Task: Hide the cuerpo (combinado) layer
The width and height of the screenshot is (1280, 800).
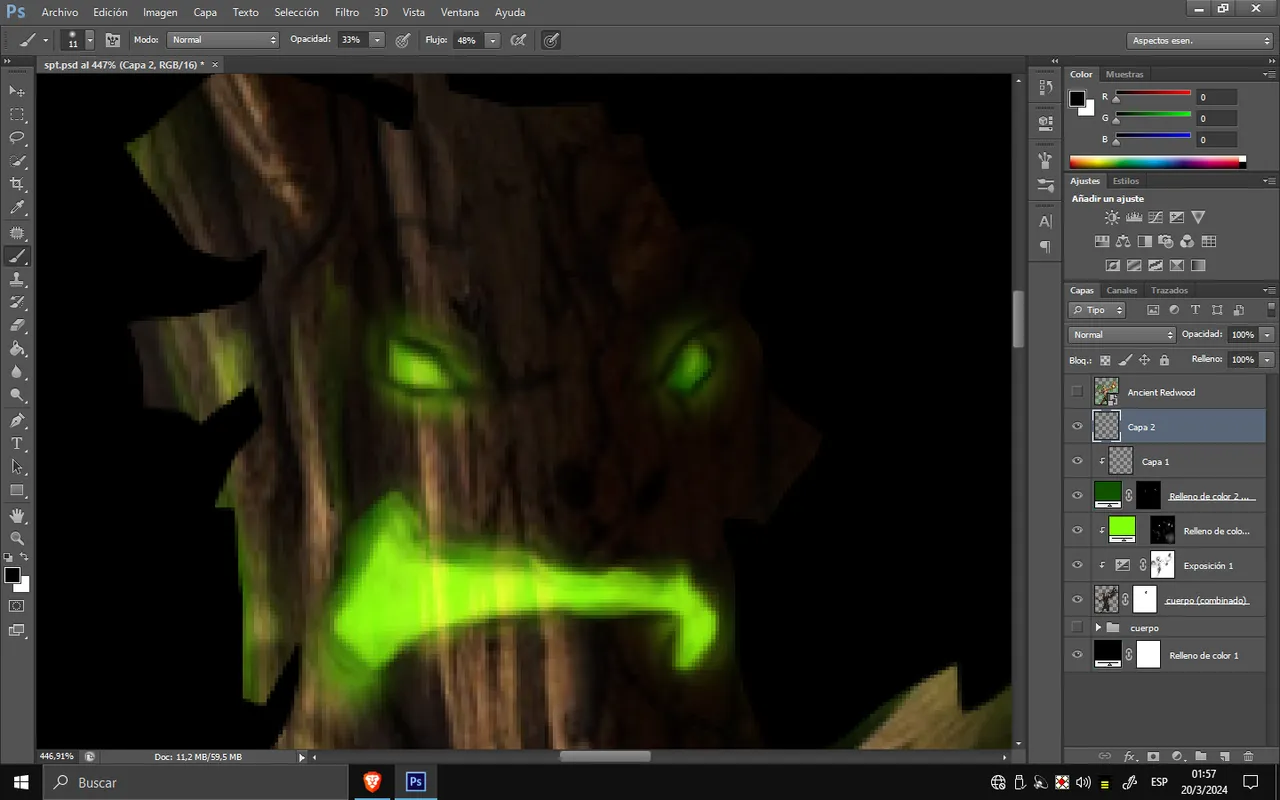Action: [1077, 600]
